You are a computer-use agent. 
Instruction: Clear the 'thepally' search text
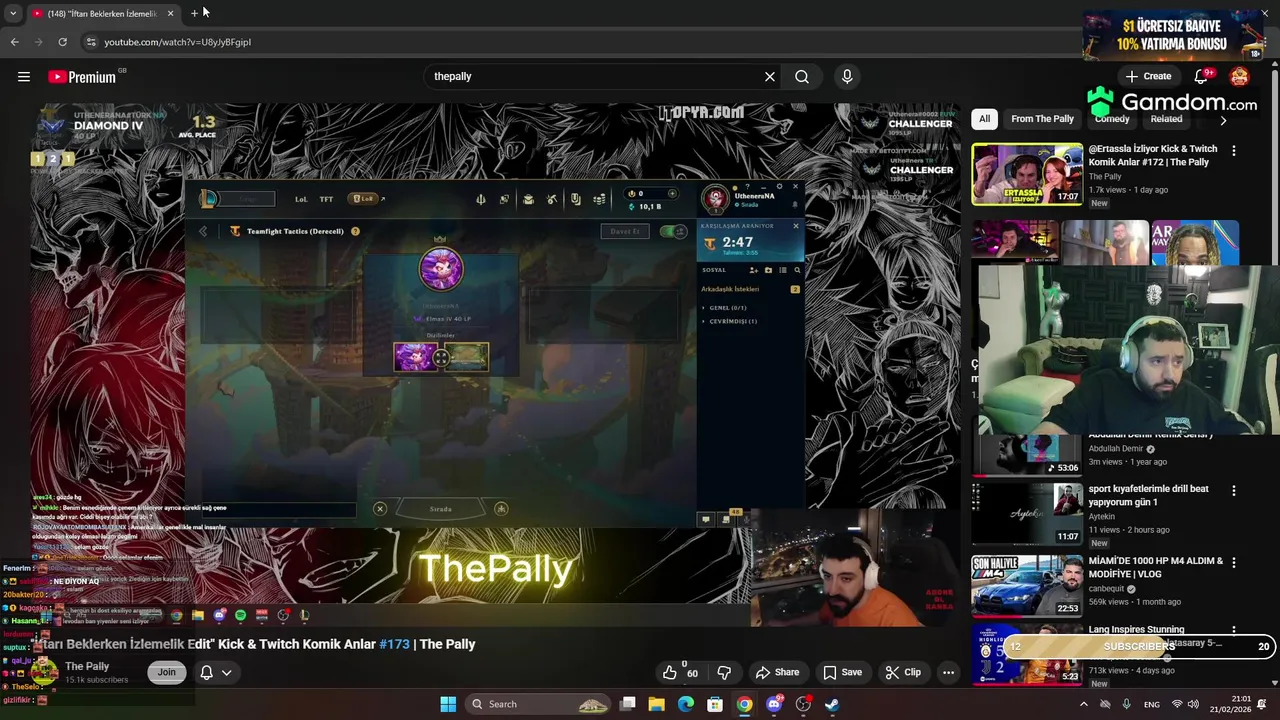coord(770,76)
